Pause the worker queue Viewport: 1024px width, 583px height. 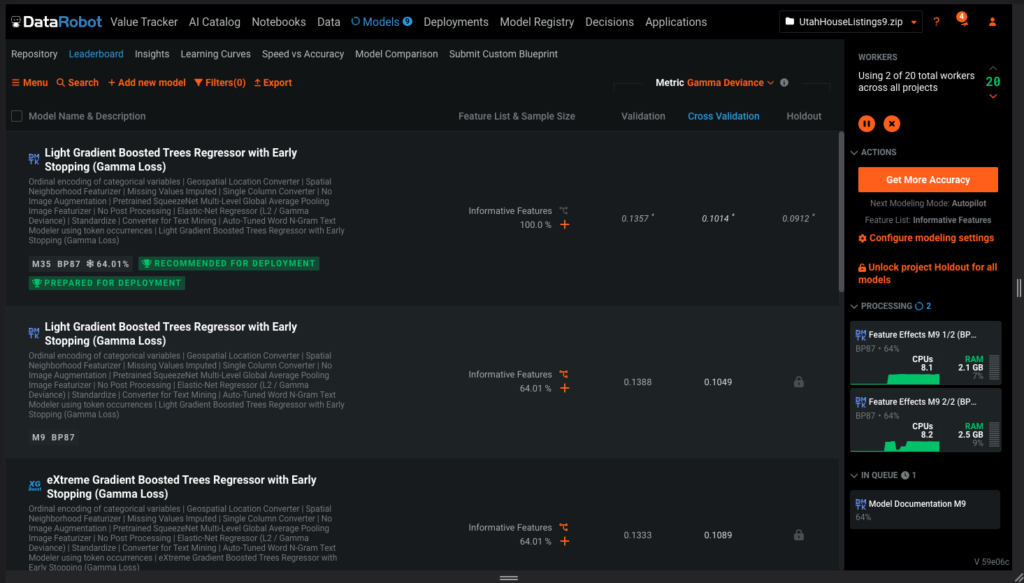pos(867,123)
